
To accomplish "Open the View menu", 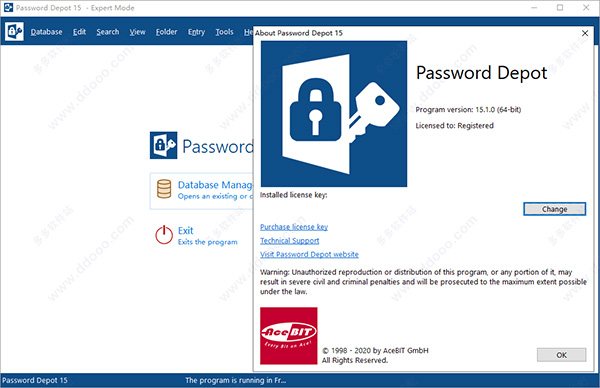I will tap(137, 32).
